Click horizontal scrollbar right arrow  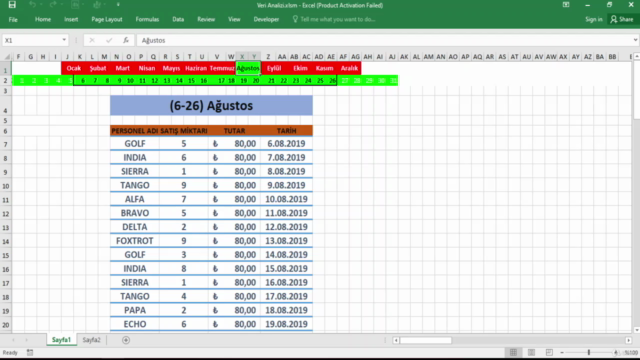[x=629, y=340]
